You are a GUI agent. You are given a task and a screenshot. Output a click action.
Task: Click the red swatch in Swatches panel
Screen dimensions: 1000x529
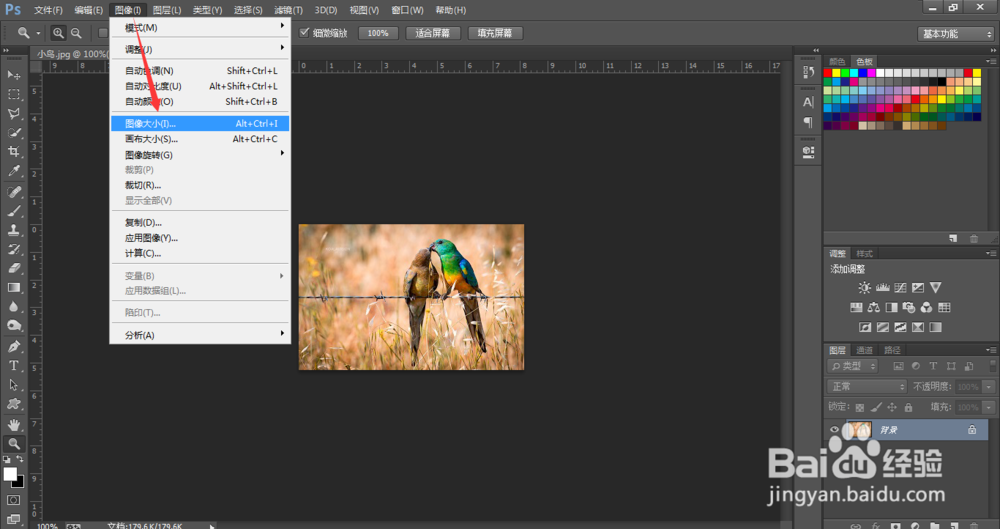(828, 73)
